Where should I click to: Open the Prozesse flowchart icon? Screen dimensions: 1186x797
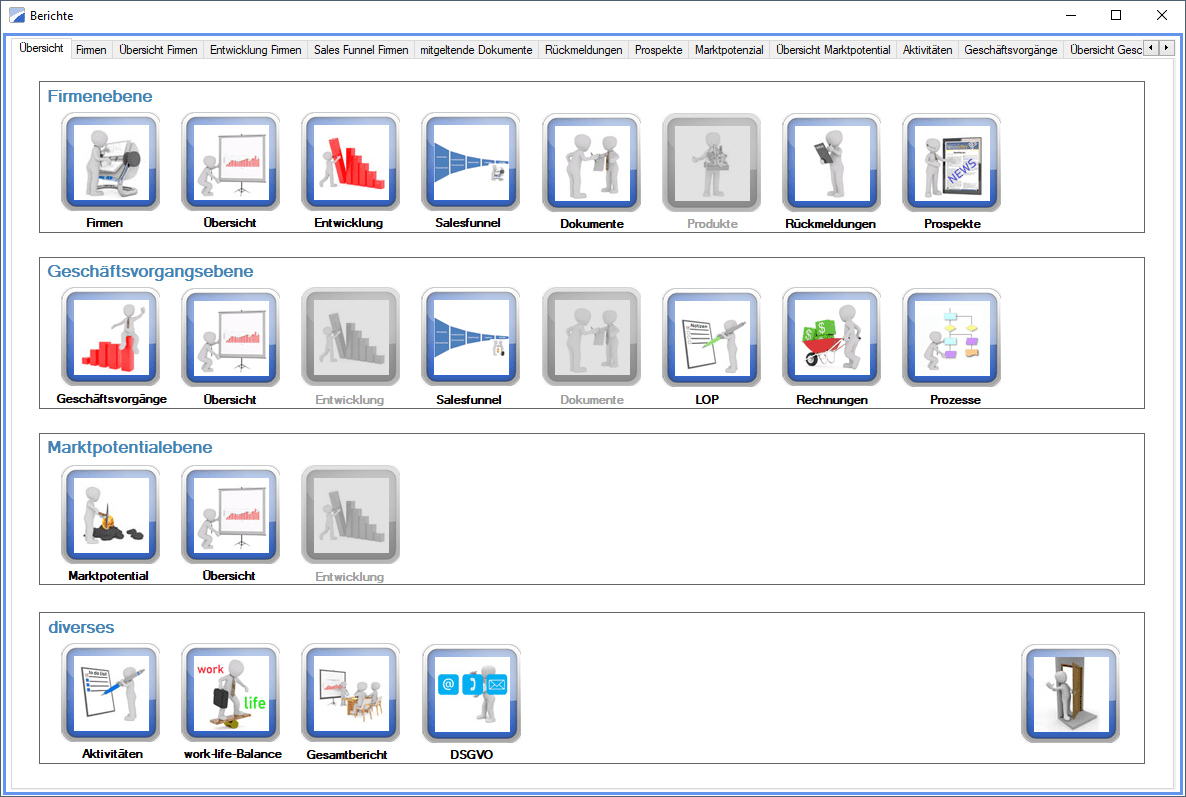(951, 338)
